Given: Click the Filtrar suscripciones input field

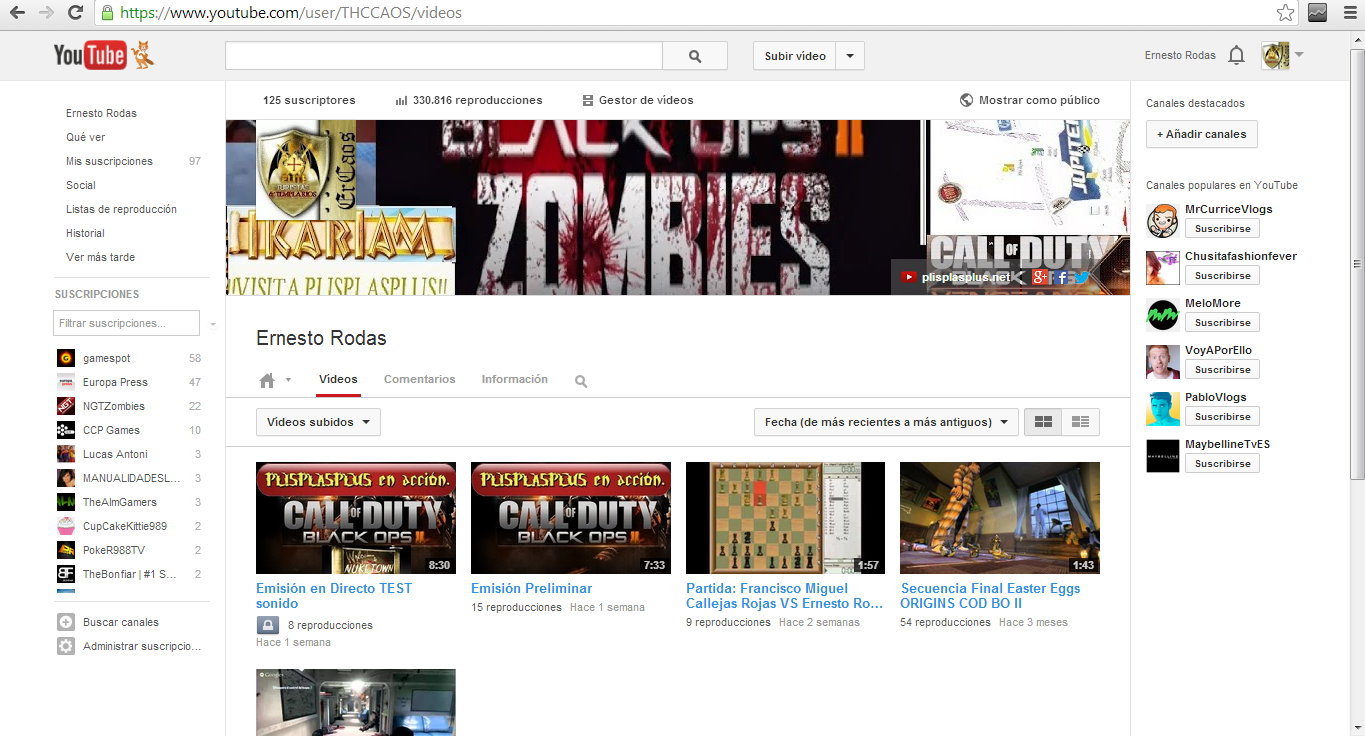Looking at the screenshot, I should 128,324.
